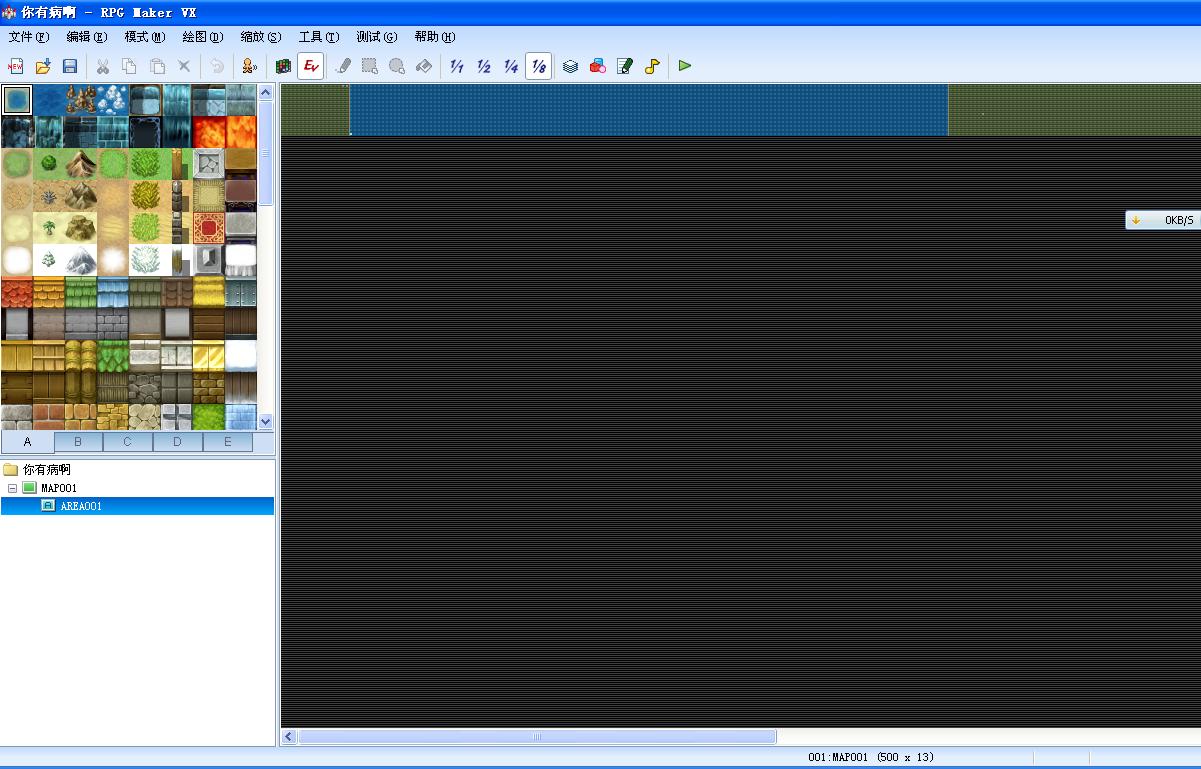Image resolution: width=1201 pixels, height=769 pixels.
Task: Click the Copy icon in the toolbar
Action: coord(129,66)
